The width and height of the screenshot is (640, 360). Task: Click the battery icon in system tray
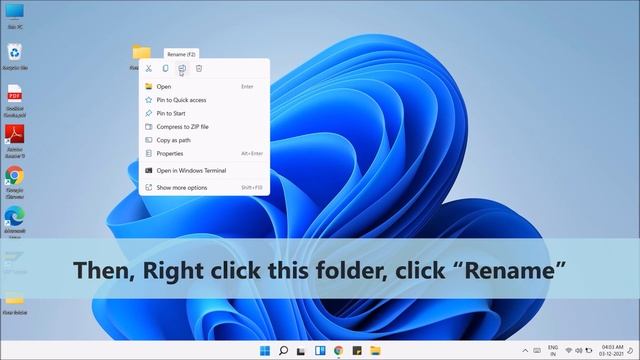coord(589,351)
